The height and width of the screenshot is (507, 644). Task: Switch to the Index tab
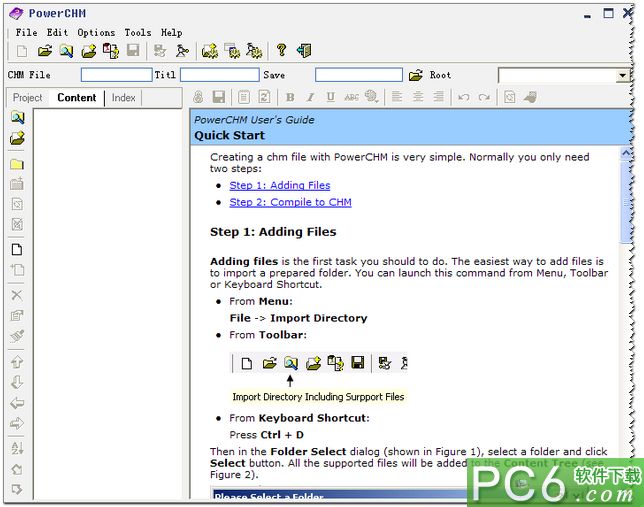coord(124,98)
